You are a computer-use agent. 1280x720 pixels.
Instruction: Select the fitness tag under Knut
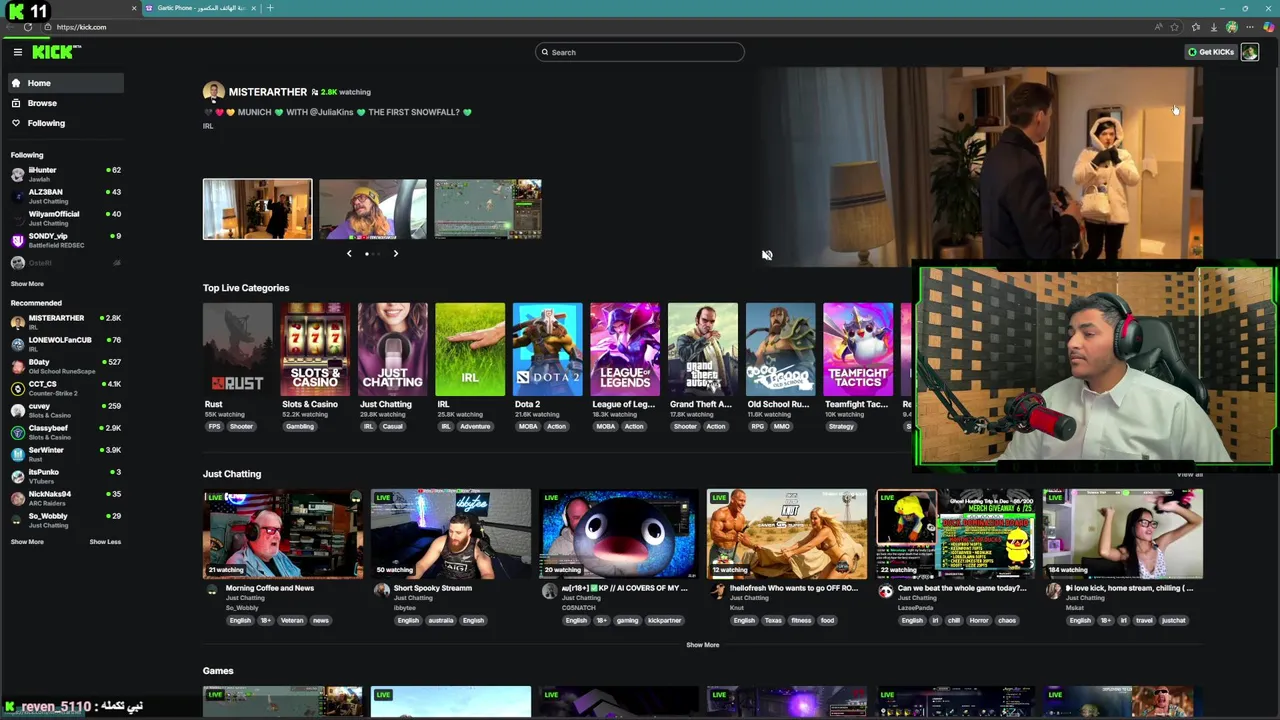point(801,620)
